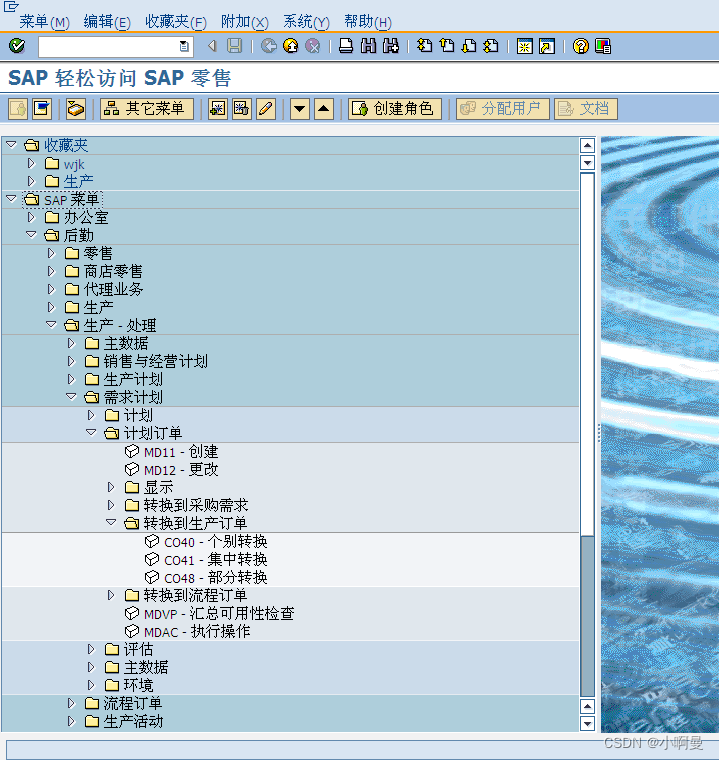This screenshot has height=760, width=719.
Task: Select transaction MD11 - 创建
Action: click(181, 452)
